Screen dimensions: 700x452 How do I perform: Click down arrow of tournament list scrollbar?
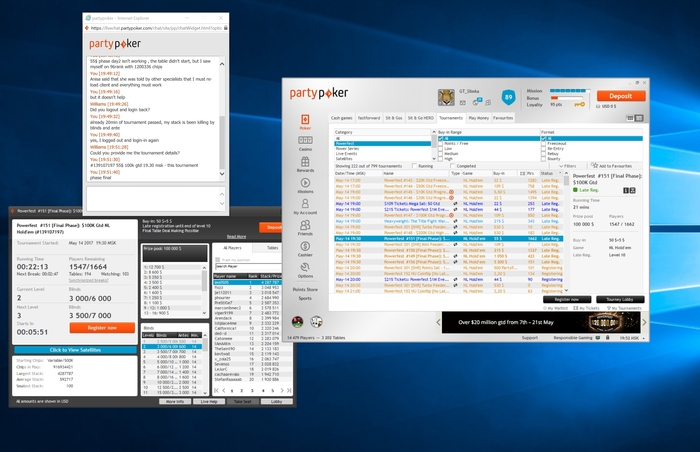coord(567,290)
